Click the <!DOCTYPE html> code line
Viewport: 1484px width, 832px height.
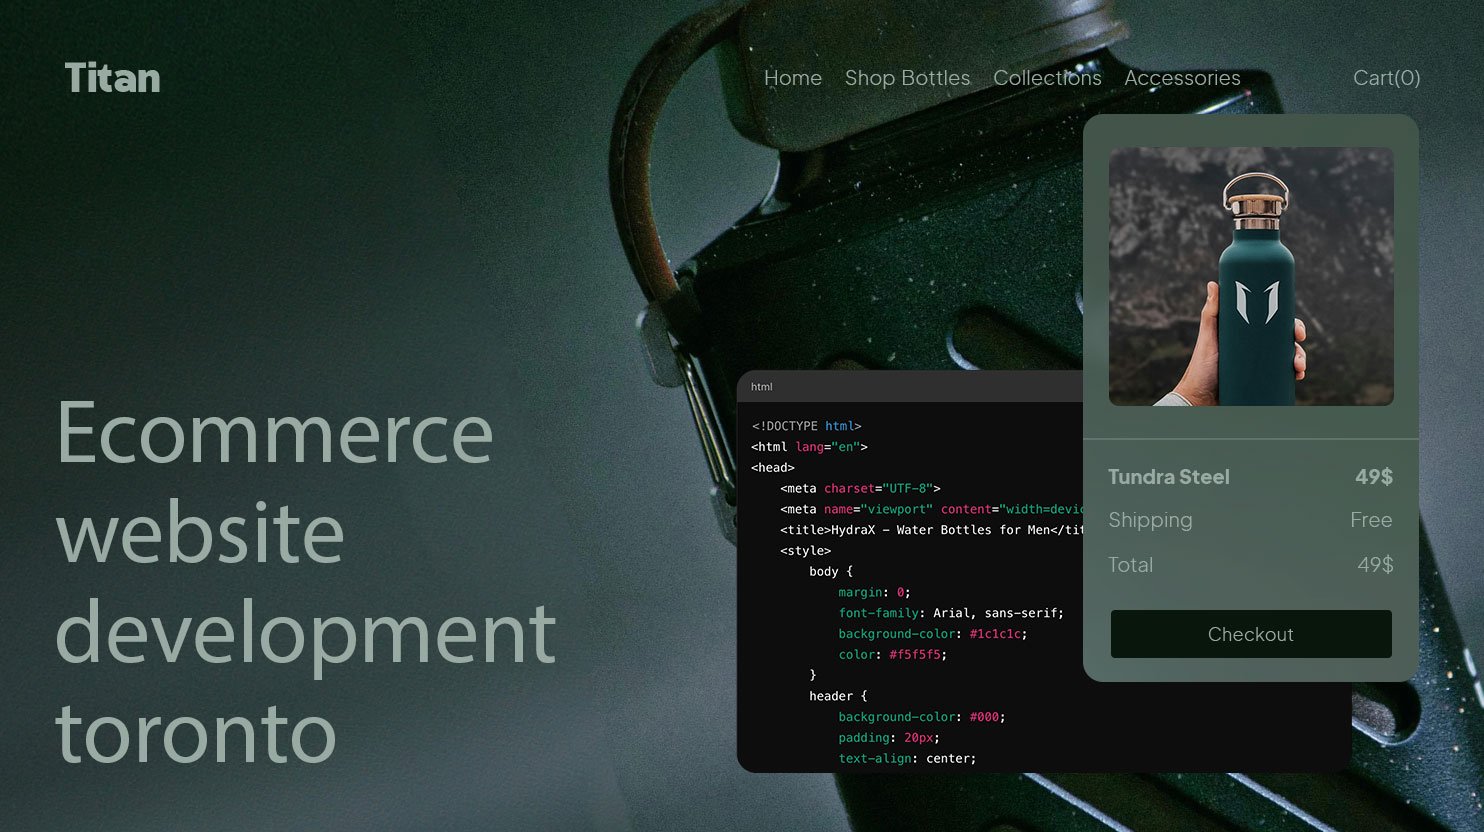806,426
